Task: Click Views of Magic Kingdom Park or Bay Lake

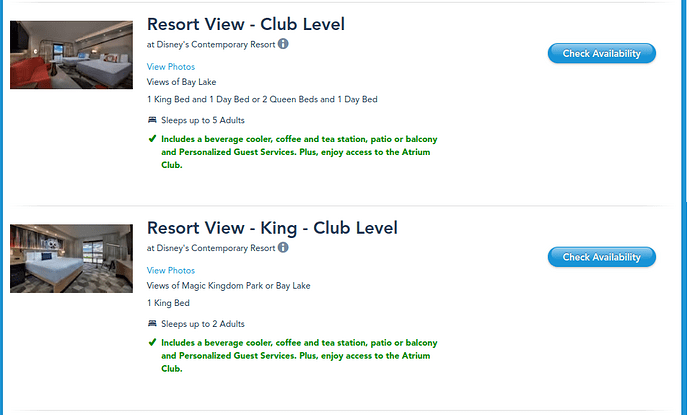Action: tap(228, 286)
